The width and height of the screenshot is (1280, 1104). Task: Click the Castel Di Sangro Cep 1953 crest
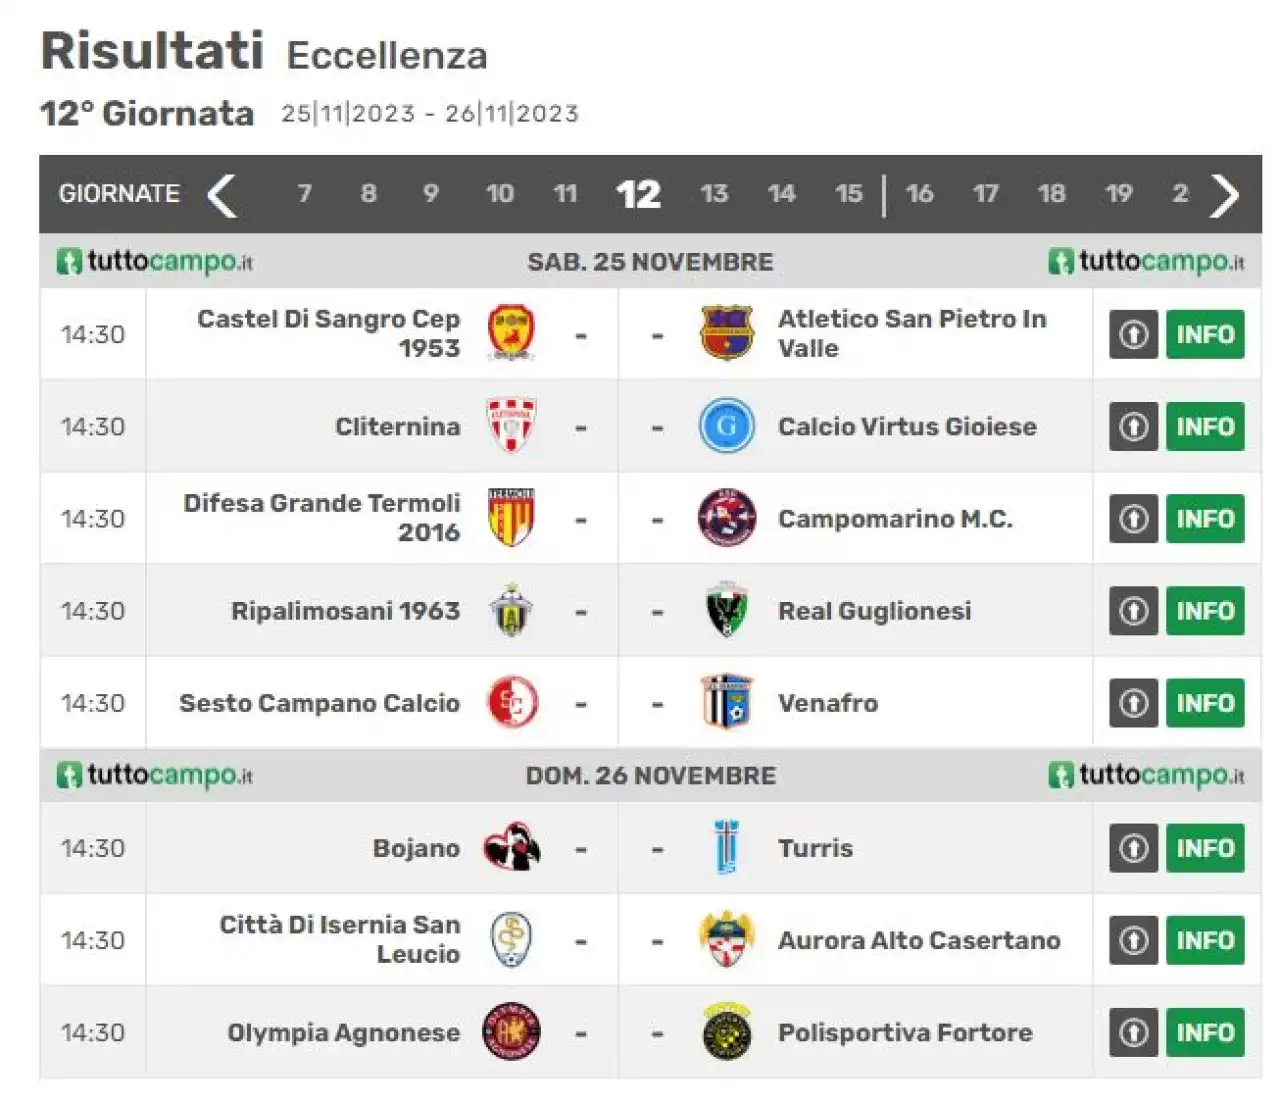click(511, 334)
